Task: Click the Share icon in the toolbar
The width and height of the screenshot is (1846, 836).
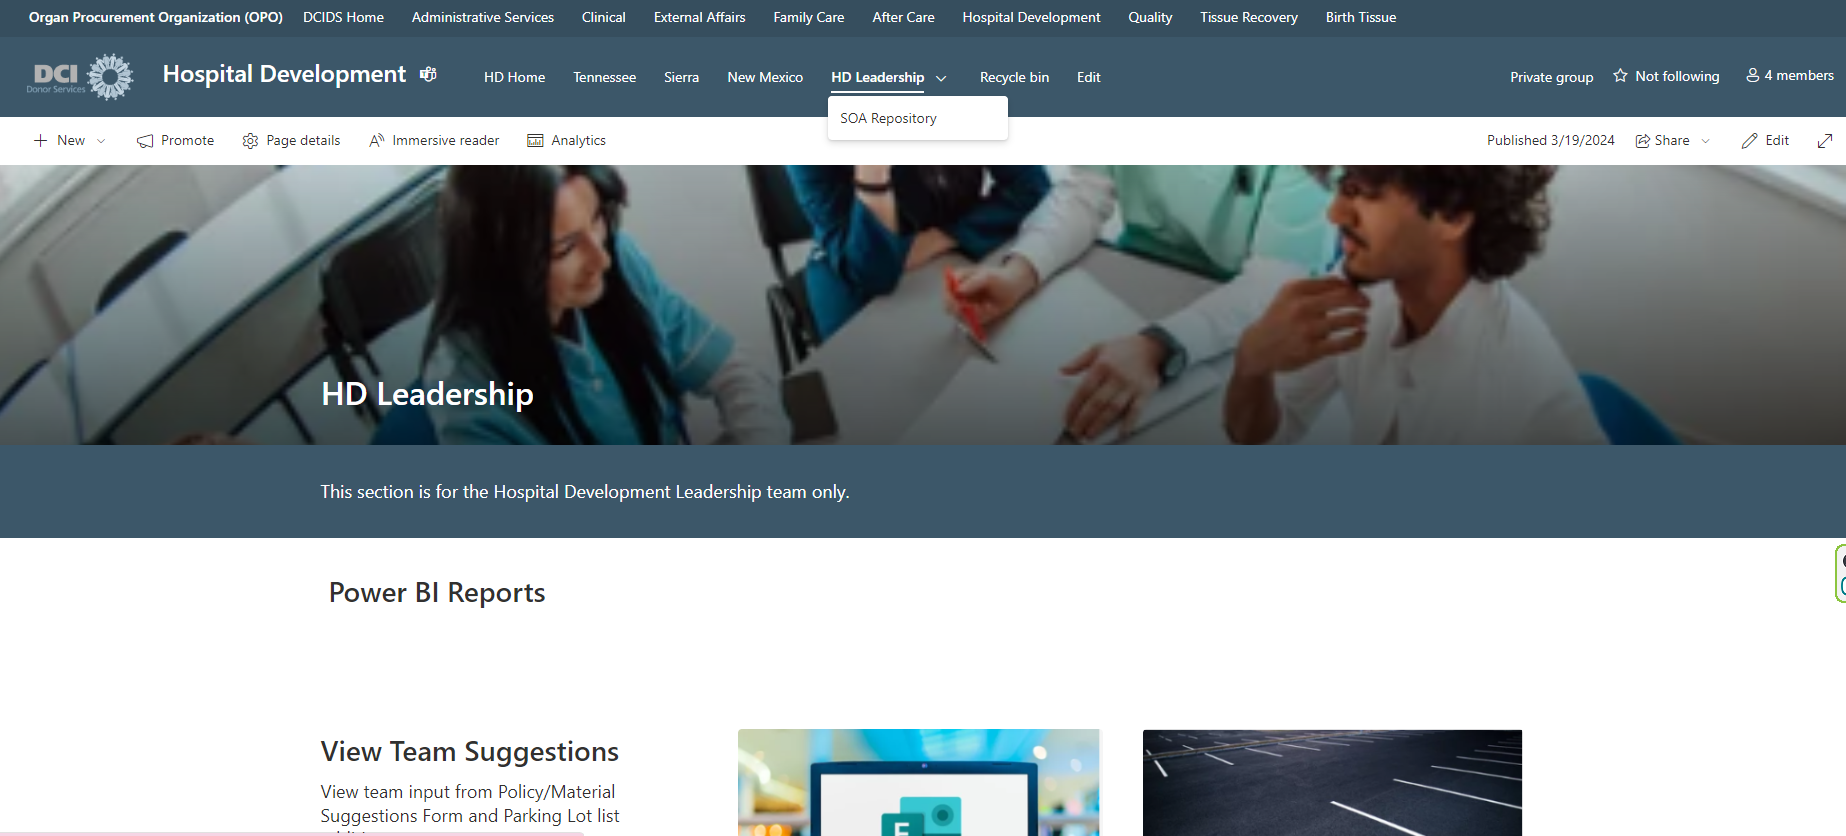Action: click(1642, 141)
